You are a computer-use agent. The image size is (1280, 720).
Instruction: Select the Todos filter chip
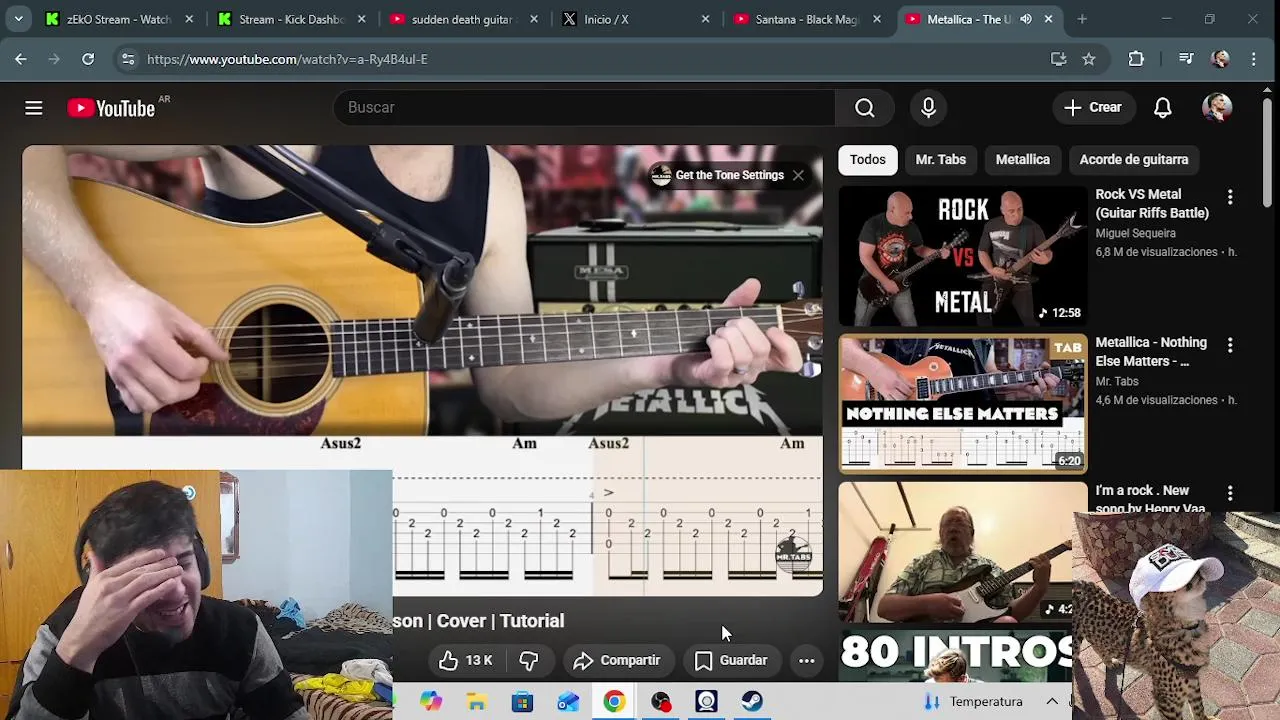point(868,160)
